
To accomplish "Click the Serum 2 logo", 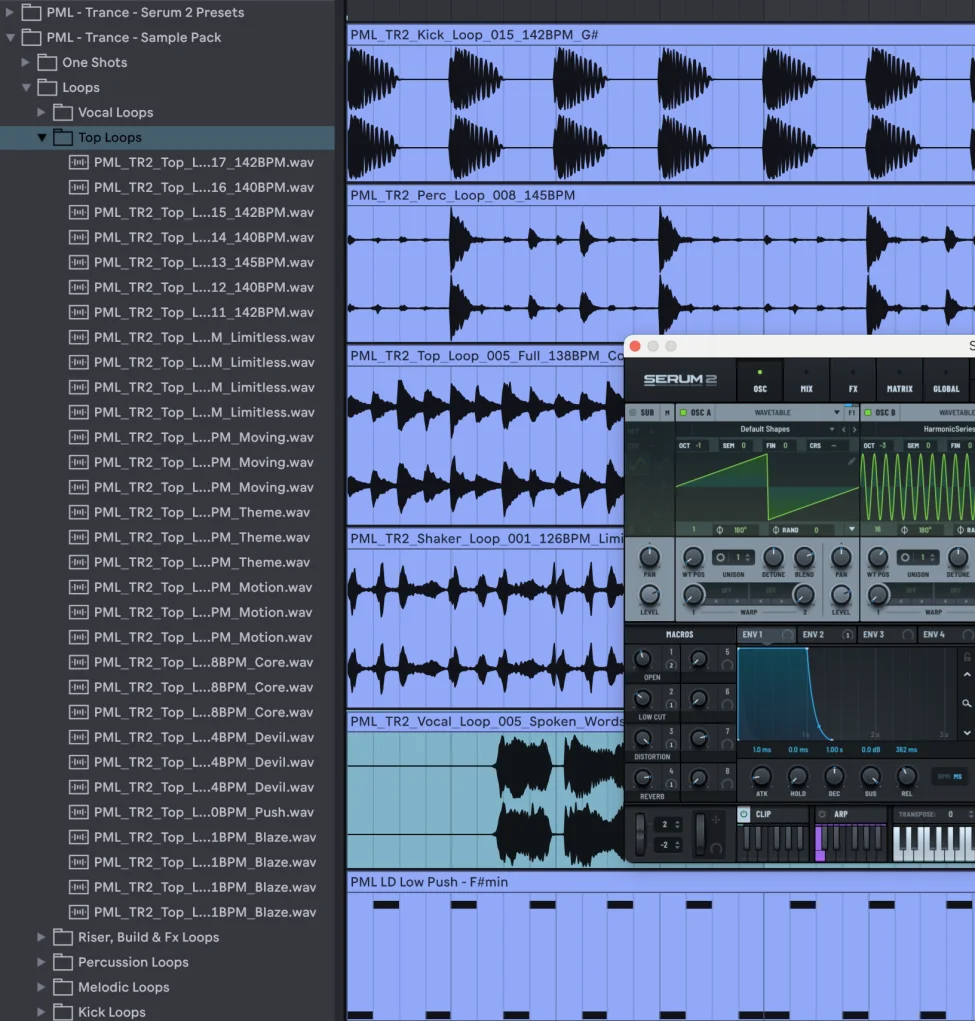I will pyautogui.click(x=680, y=380).
